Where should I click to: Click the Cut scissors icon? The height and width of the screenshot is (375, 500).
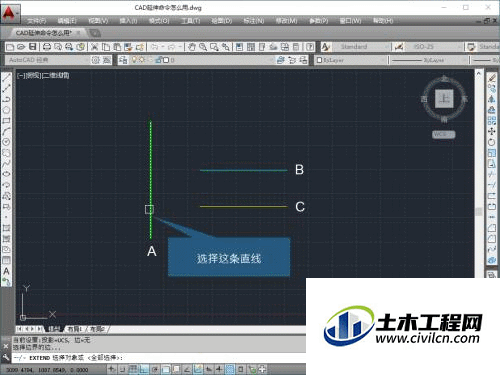pos(94,47)
